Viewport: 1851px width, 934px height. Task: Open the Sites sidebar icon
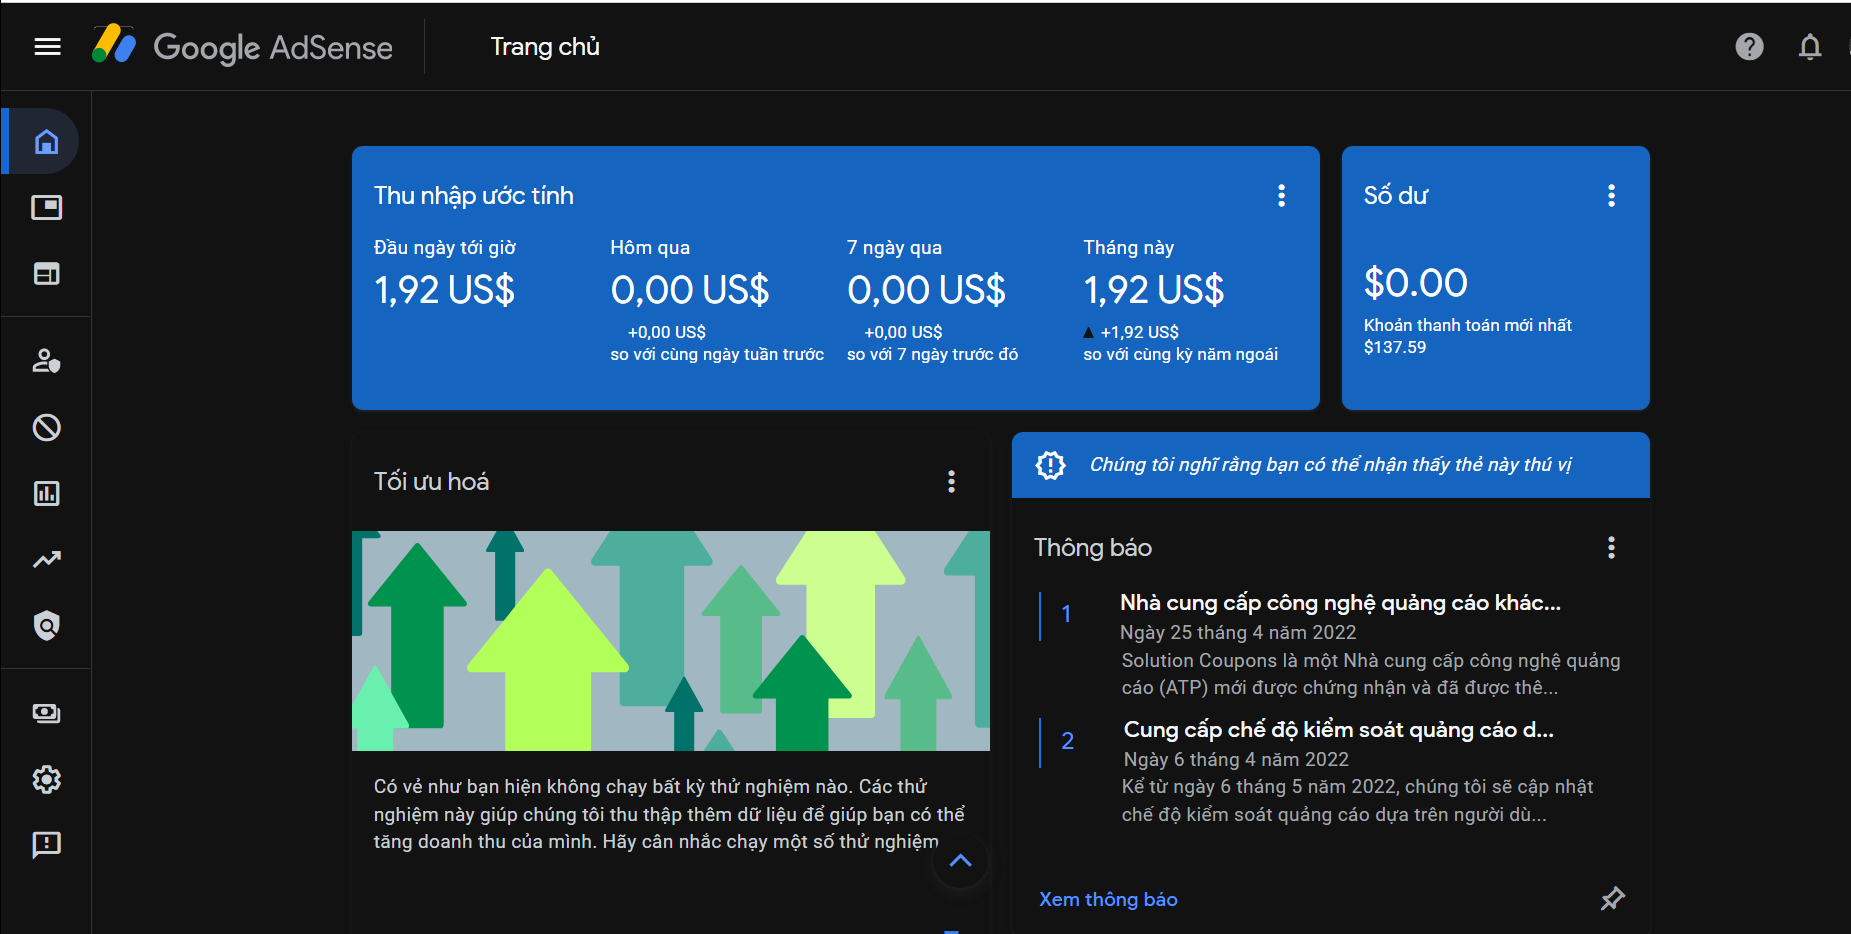(46, 274)
